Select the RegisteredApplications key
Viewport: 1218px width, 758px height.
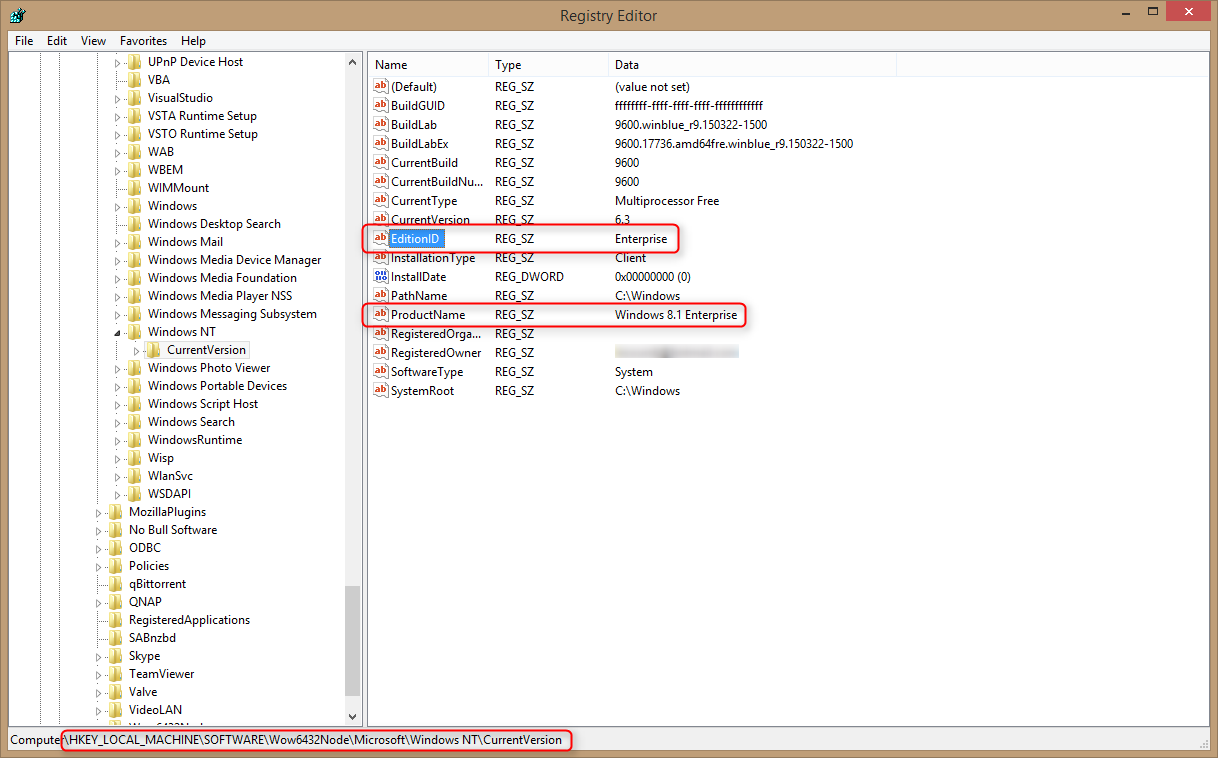pos(189,620)
